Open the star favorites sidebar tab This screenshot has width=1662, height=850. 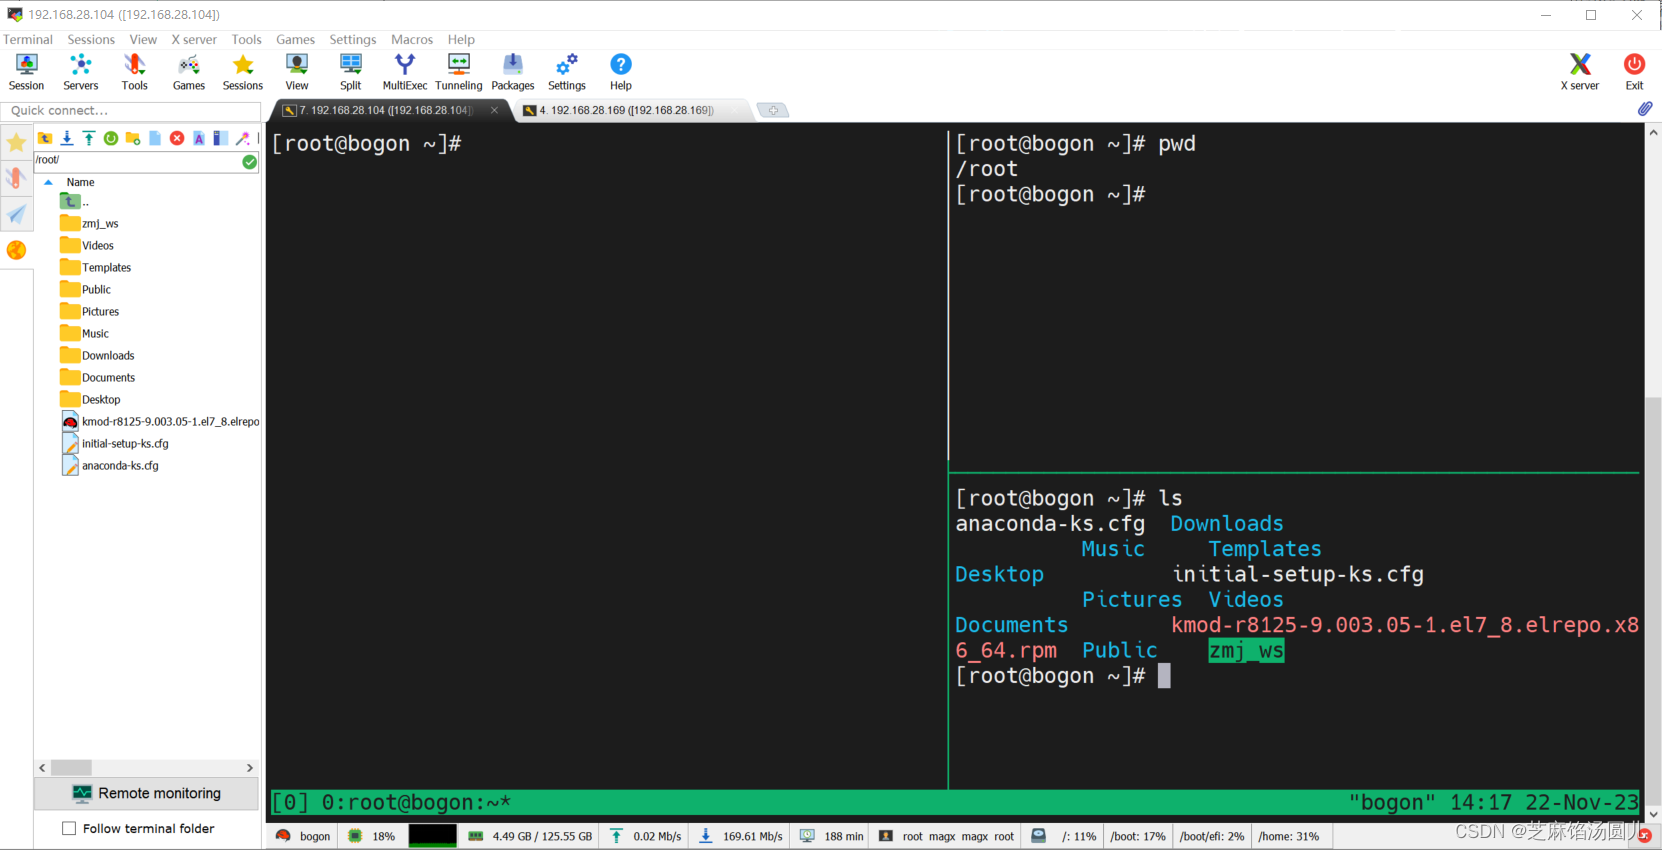click(16, 143)
